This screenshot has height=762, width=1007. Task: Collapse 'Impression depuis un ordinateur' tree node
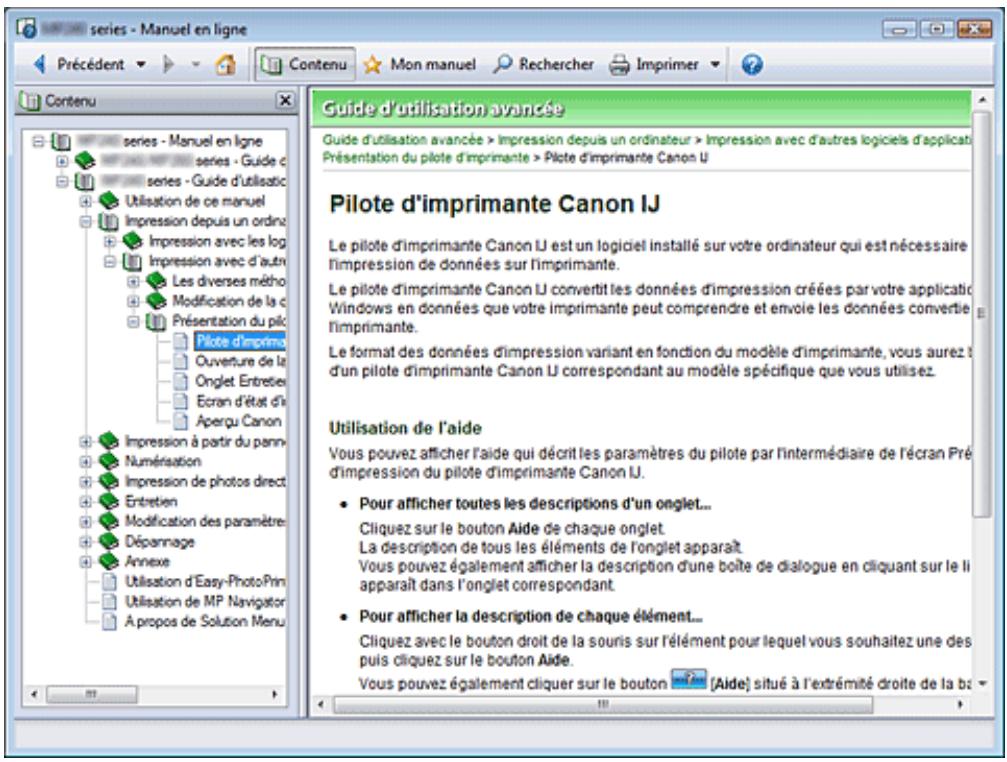[x=85, y=221]
